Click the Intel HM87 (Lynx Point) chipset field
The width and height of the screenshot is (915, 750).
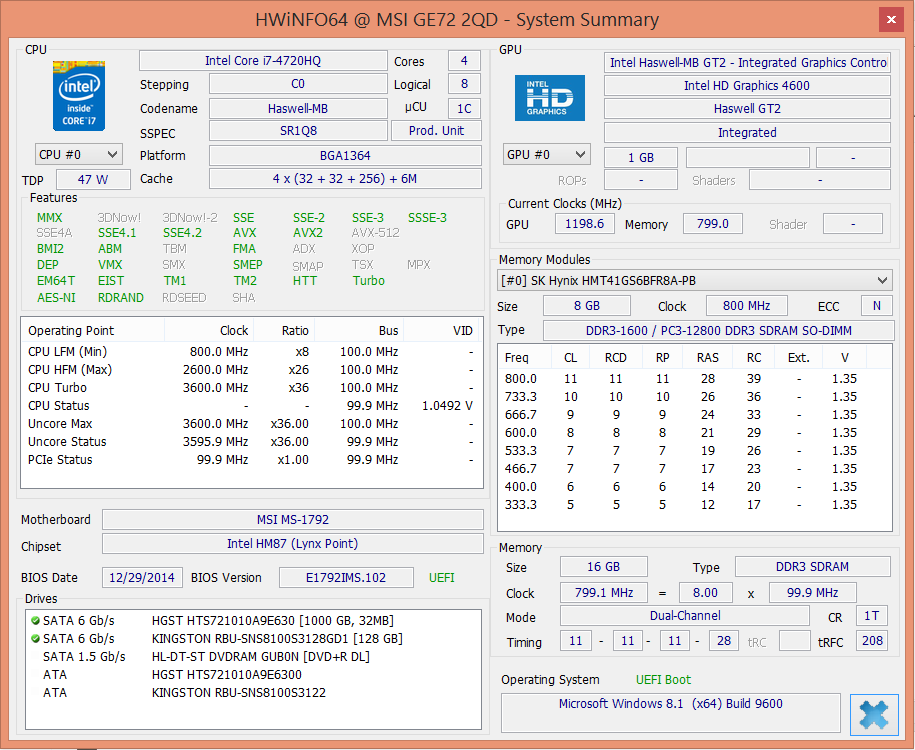tap(293, 544)
